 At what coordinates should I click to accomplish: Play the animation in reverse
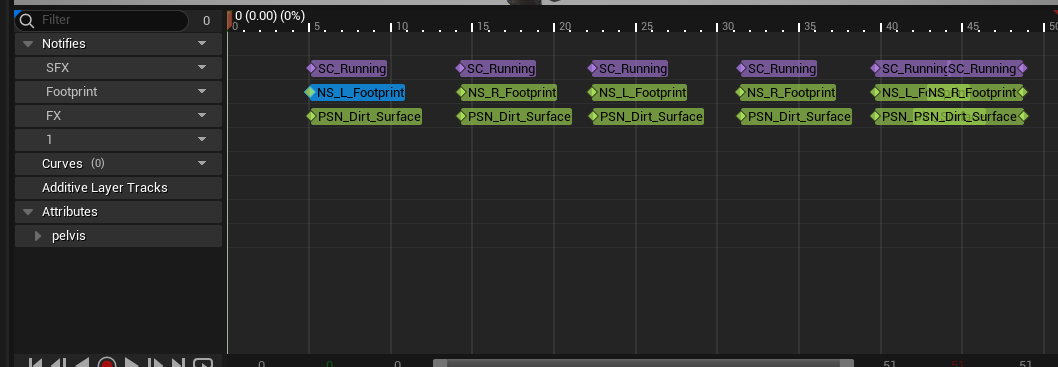coord(82,364)
